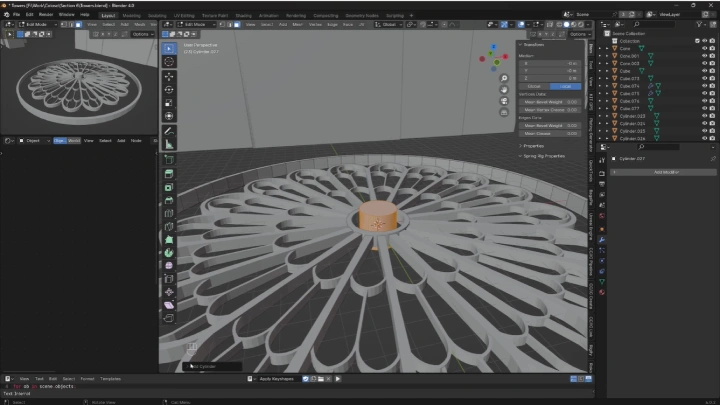The image size is (720, 405).
Task: Select the Loop Cut tool
Action: (x=169, y=214)
